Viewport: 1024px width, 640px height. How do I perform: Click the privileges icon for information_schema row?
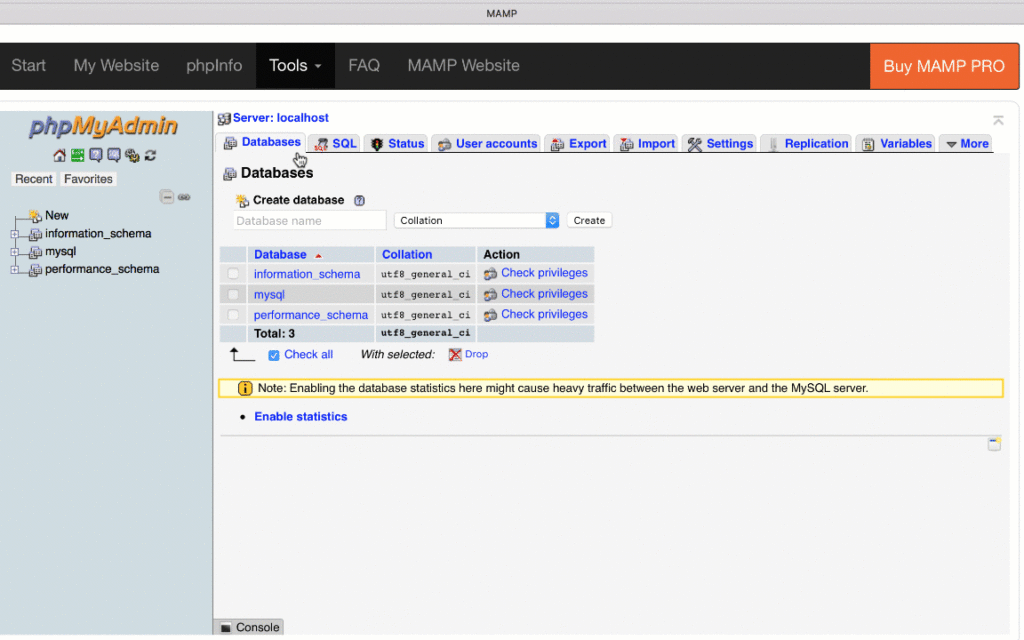pyautogui.click(x=490, y=274)
